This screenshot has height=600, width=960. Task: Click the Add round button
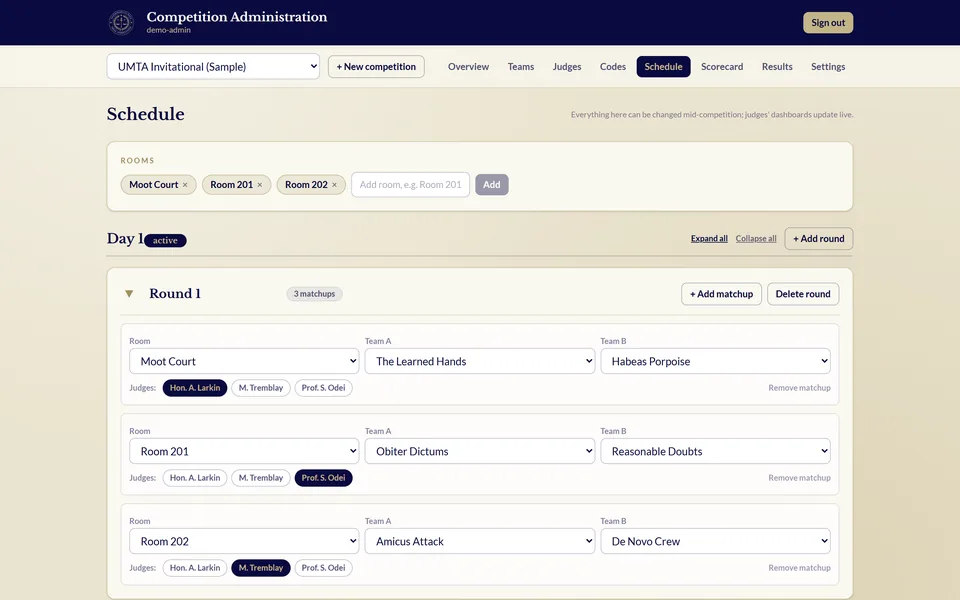point(819,239)
